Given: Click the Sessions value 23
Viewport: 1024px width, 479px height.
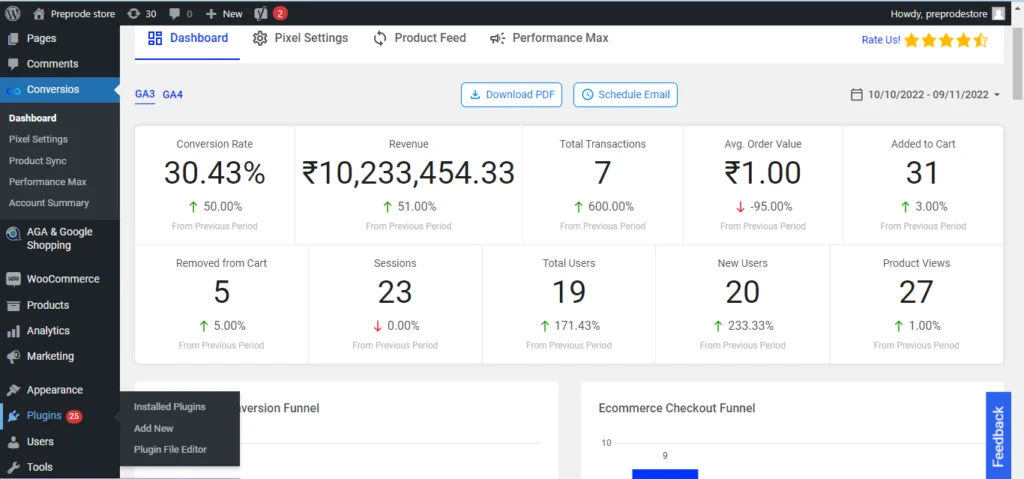Looking at the screenshot, I should tap(395, 293).
